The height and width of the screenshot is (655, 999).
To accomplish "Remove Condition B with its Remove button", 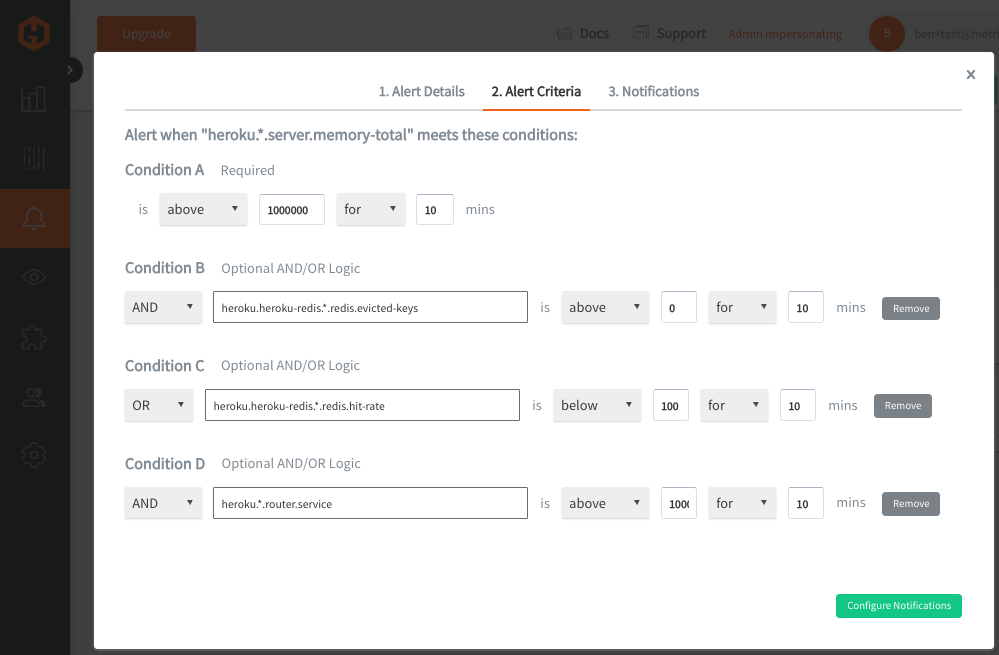I will point(910,308).
